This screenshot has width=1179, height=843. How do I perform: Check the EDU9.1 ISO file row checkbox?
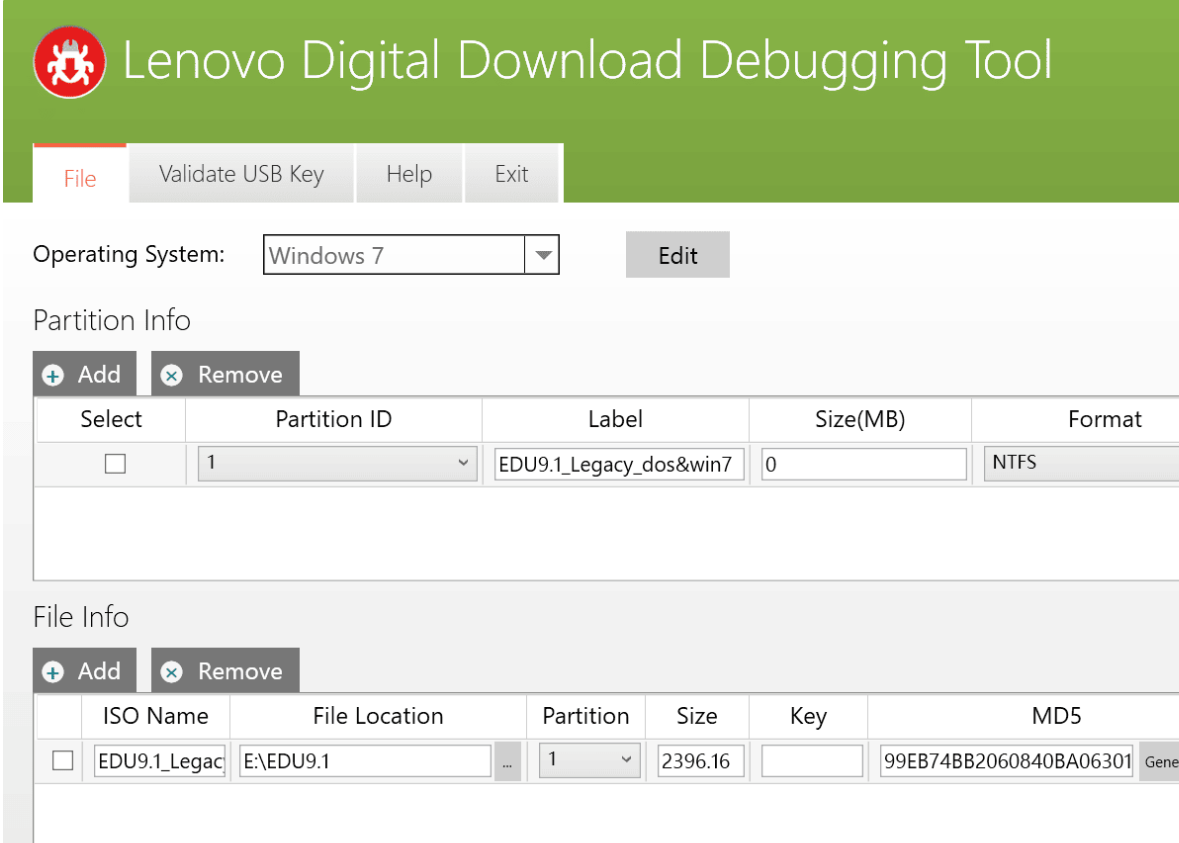[62, 760]
